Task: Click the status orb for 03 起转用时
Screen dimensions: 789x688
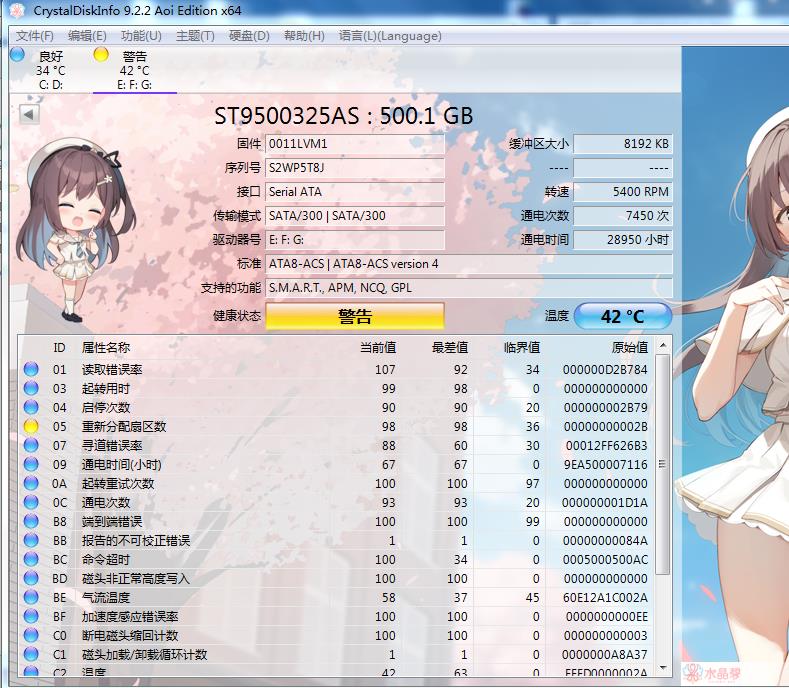Action: [x=31, y=388]
